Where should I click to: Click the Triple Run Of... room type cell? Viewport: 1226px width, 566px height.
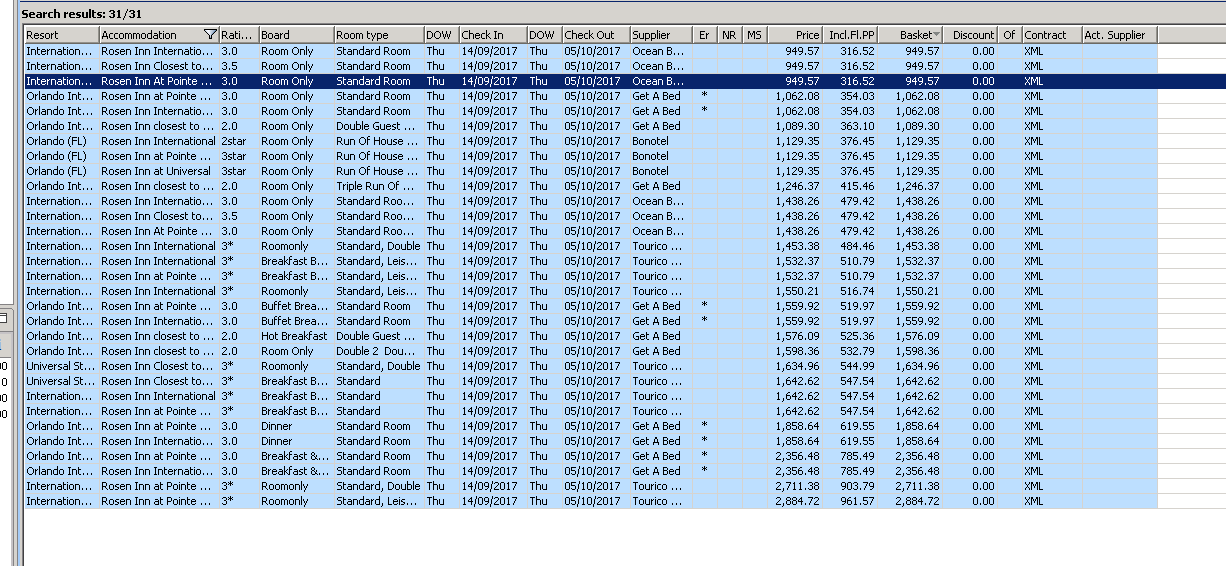click(x=374, y=186)
